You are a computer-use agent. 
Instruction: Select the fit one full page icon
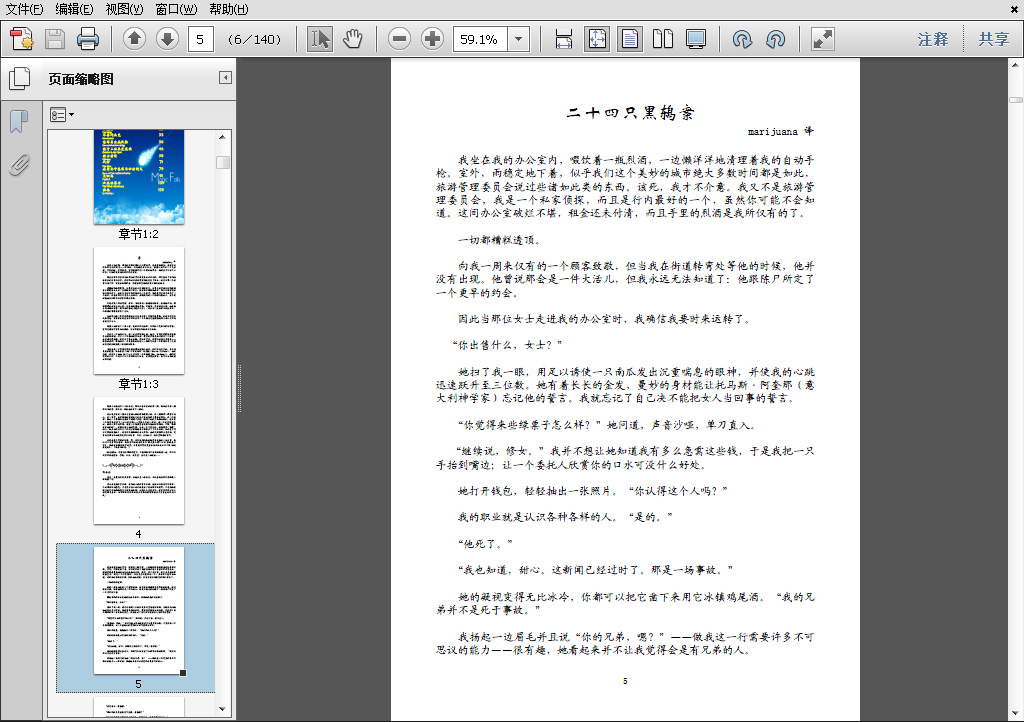coord(597,39)
